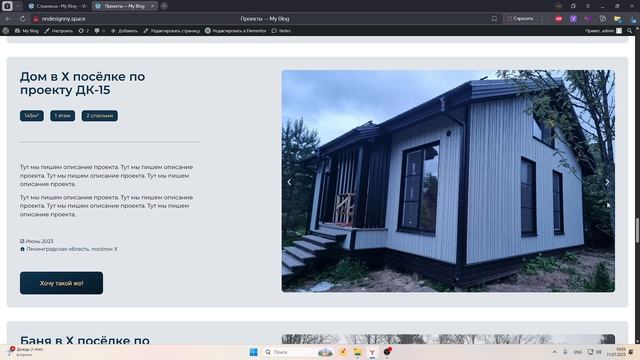
Task: Click the Июнь 2023 date line
Action: pyautogui.click(x=37, y=241)
